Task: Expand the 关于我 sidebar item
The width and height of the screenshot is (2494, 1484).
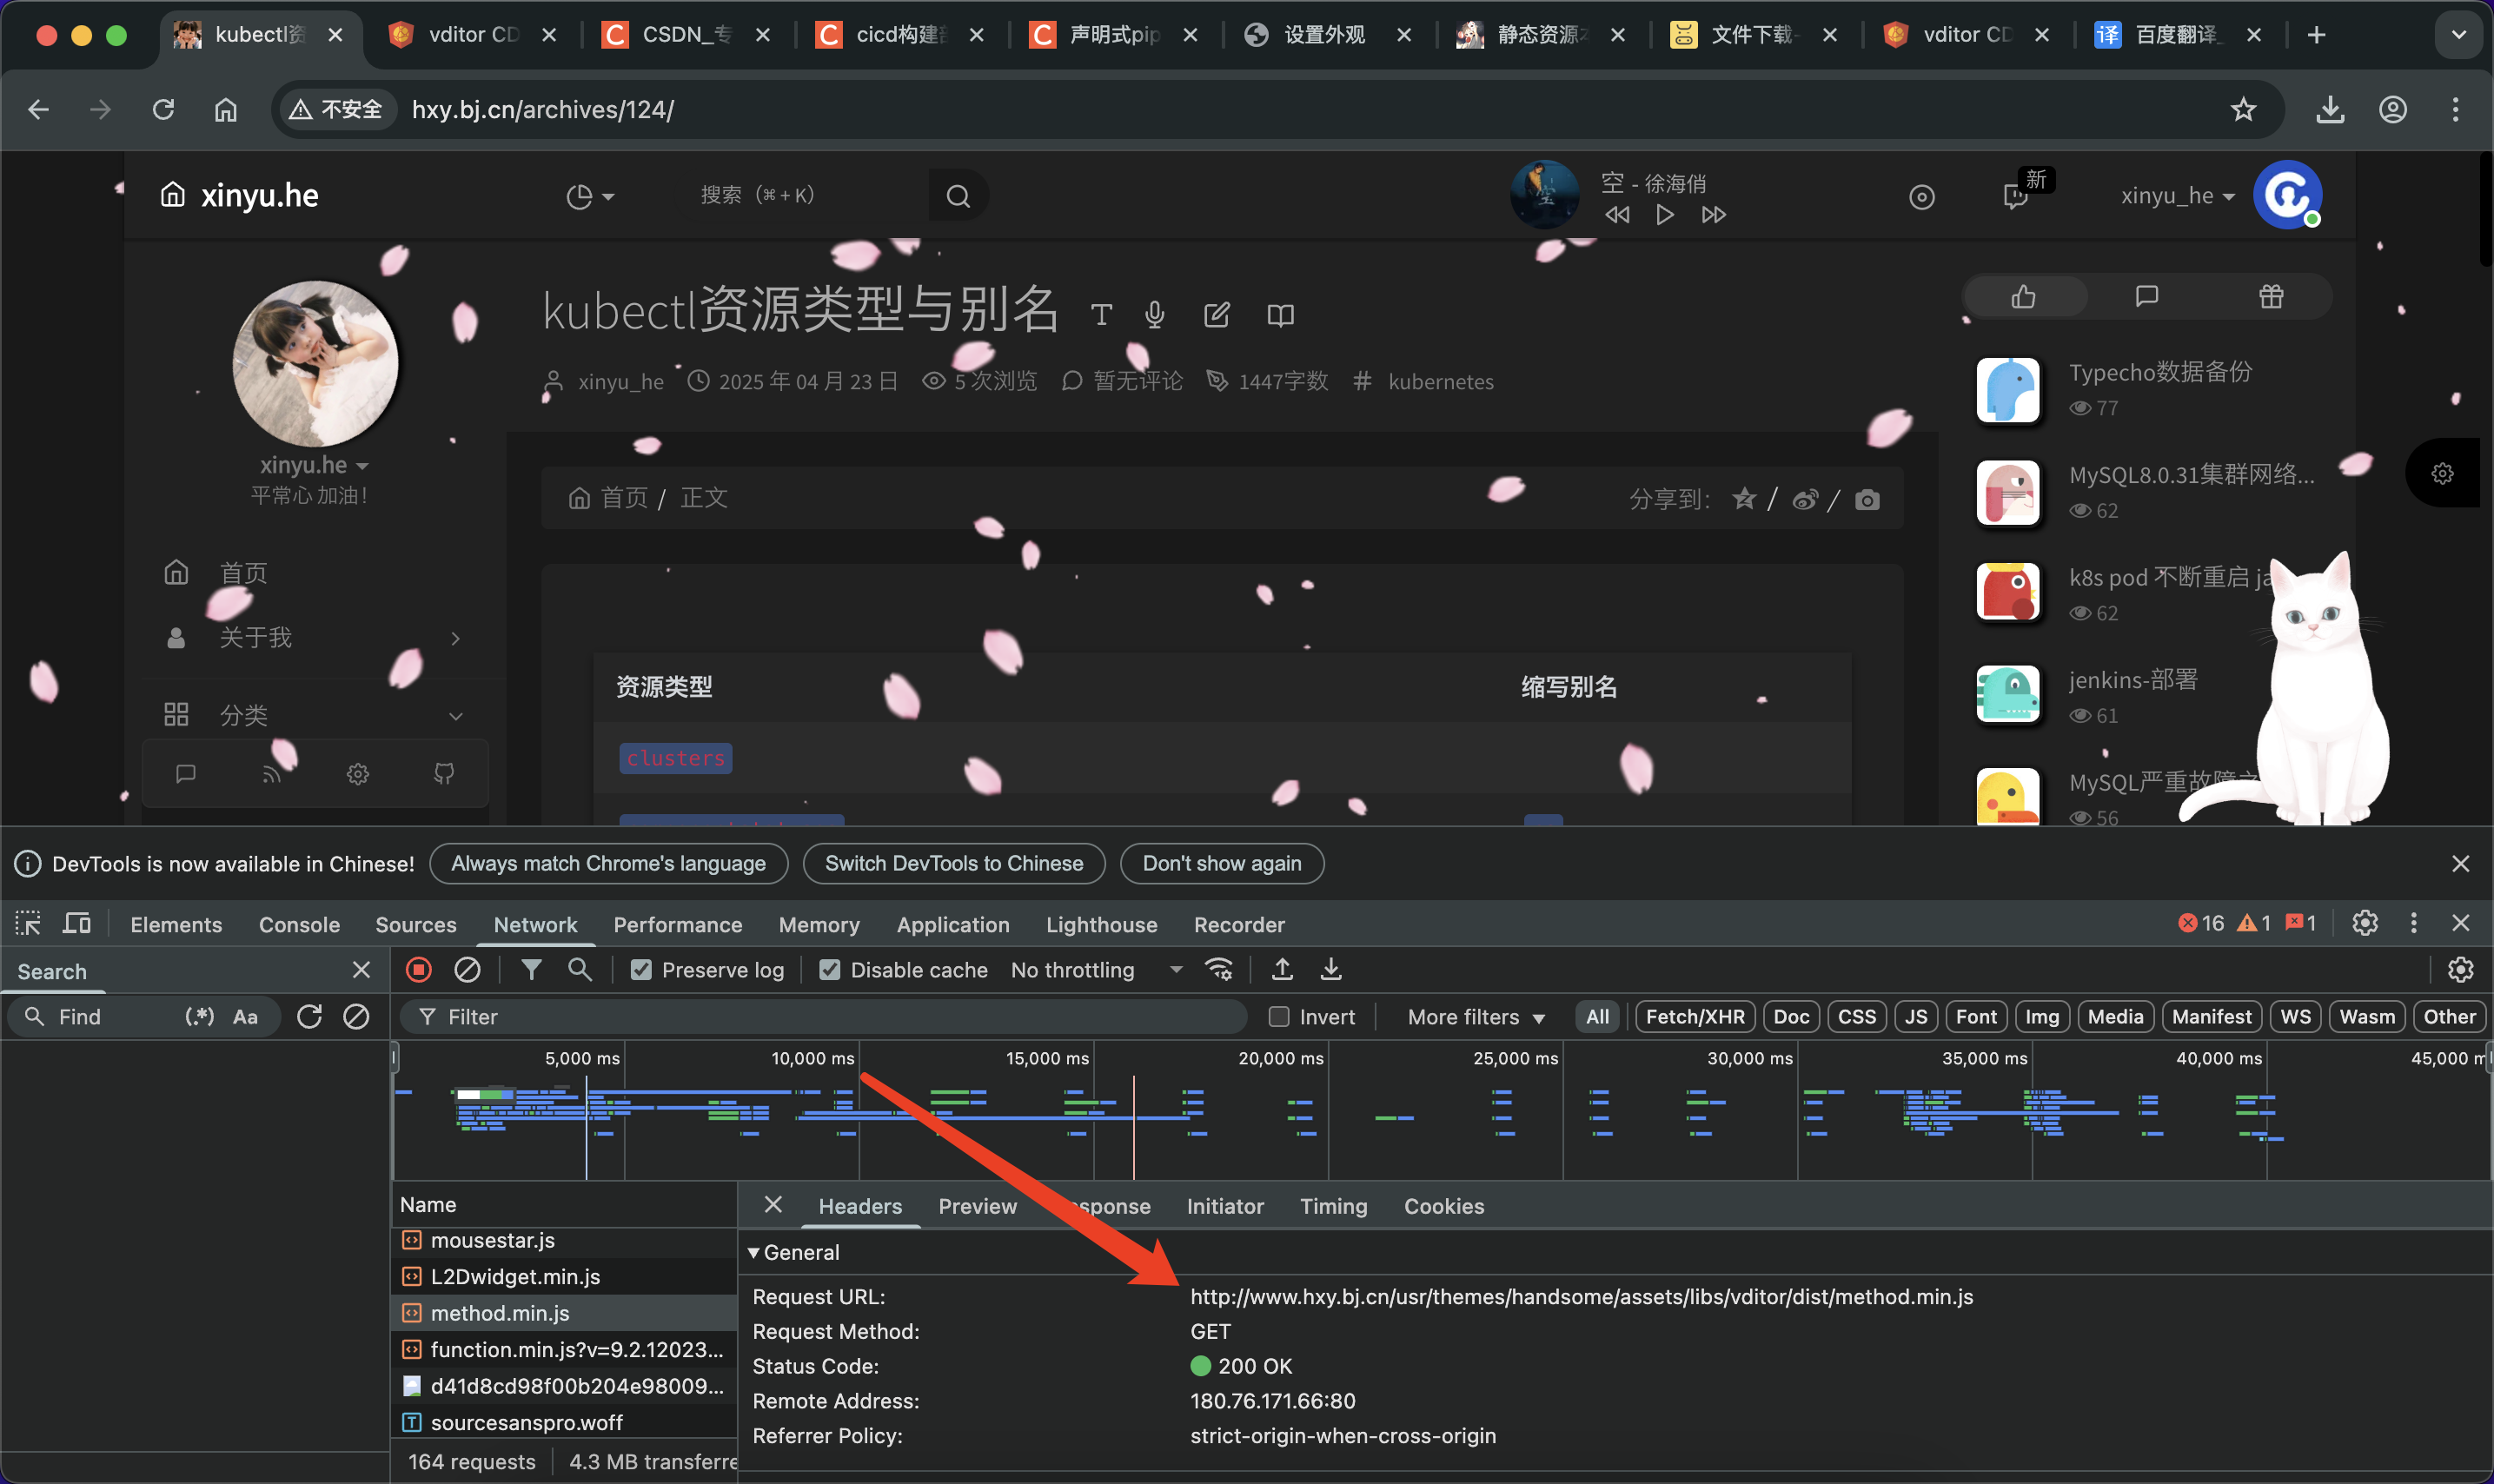Action: (x=315, y=637)
